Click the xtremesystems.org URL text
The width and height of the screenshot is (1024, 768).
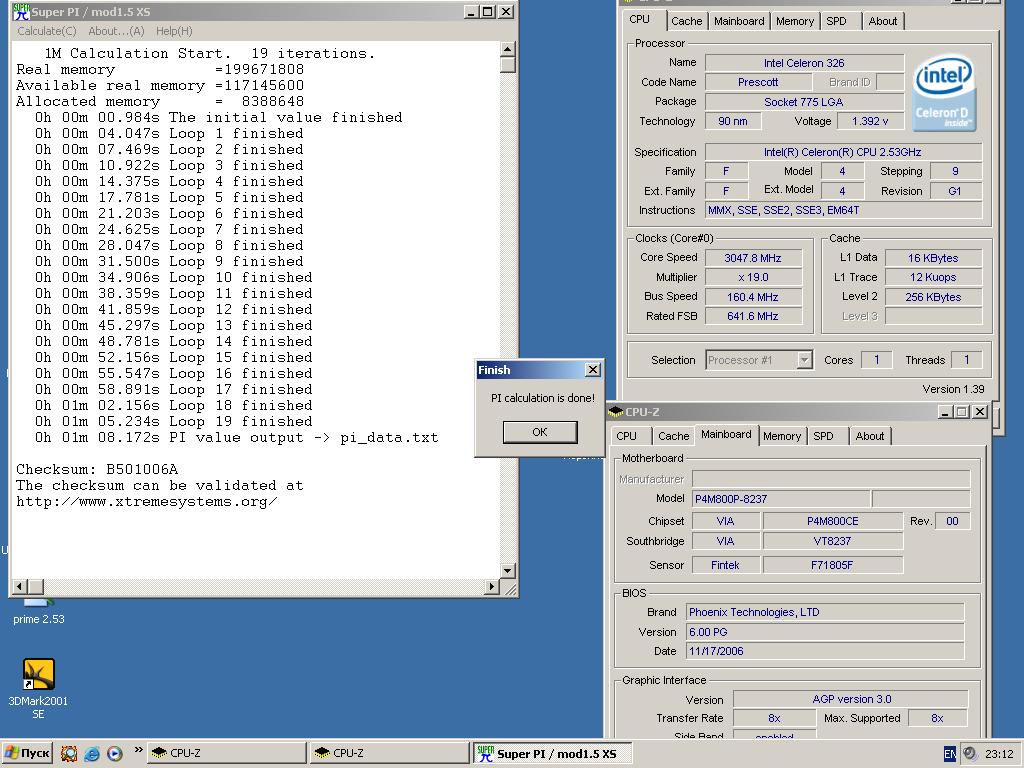point(147,502)
